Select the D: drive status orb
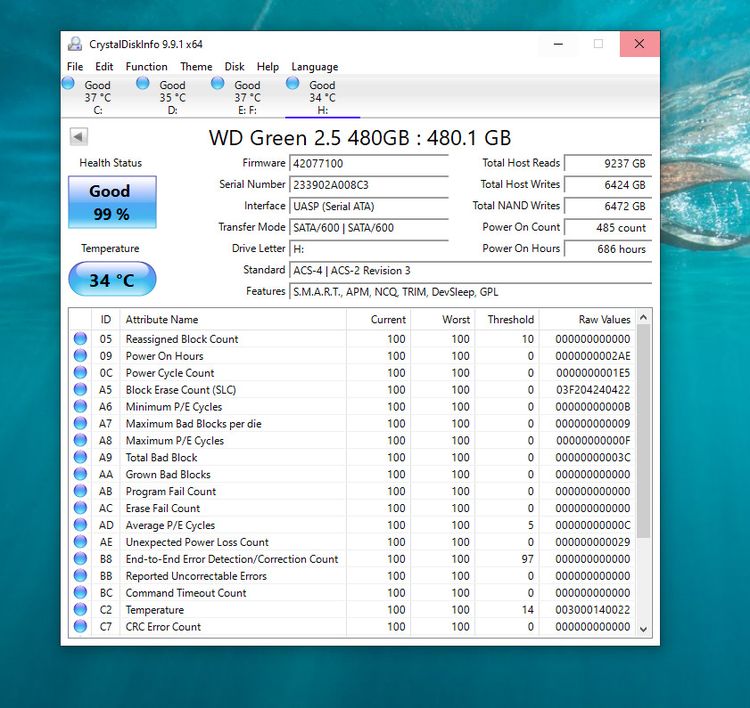The width and height of the screenshot is (750, 708). (x=143, y=83)
